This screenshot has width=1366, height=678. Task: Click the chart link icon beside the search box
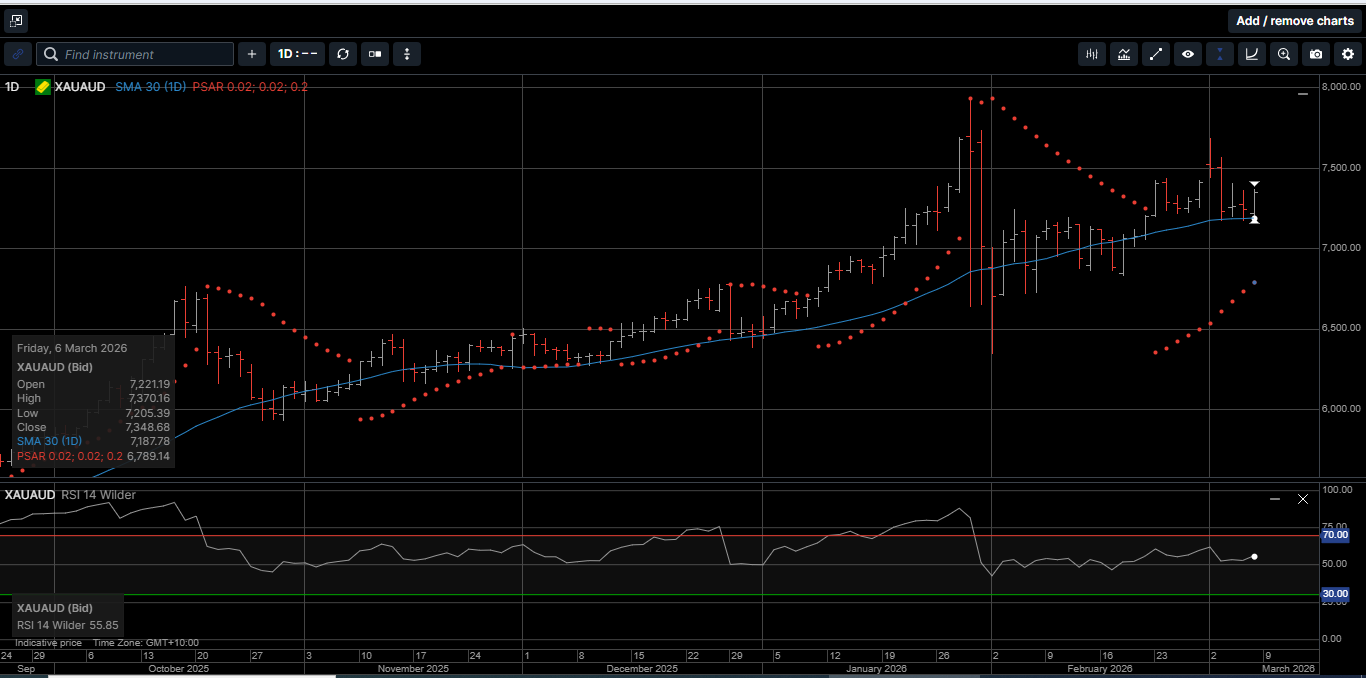click(x=17, y=54)
